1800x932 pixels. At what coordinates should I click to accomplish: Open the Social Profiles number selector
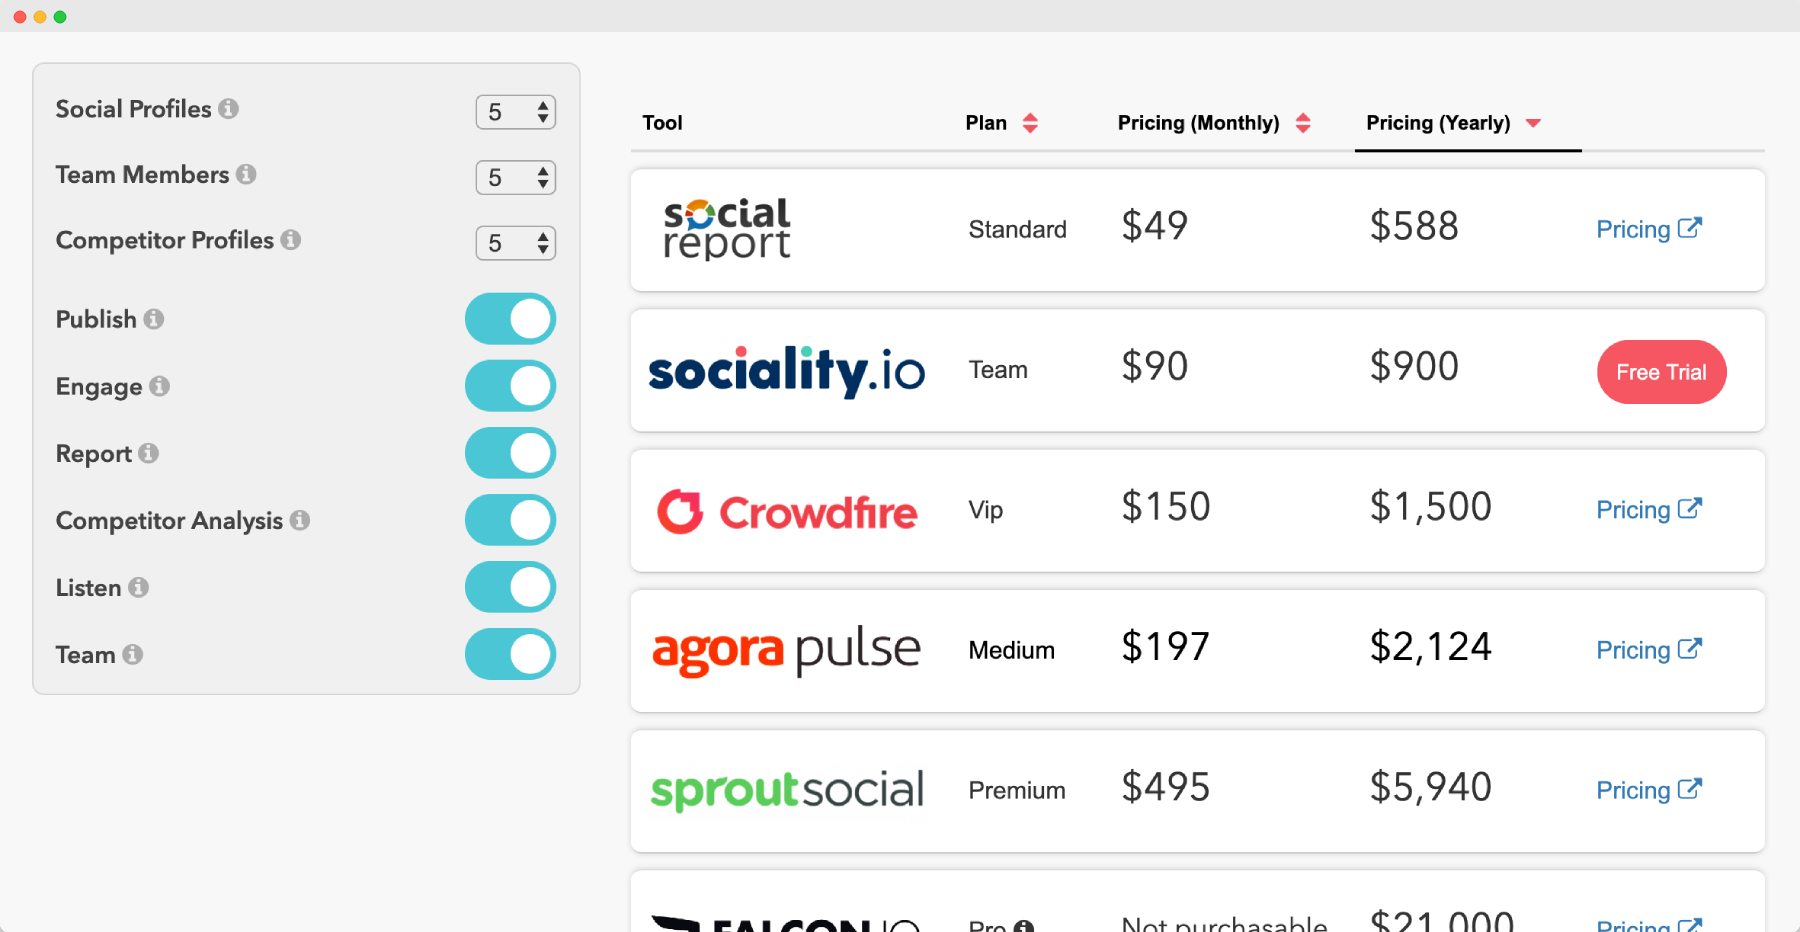coord(515,112)
